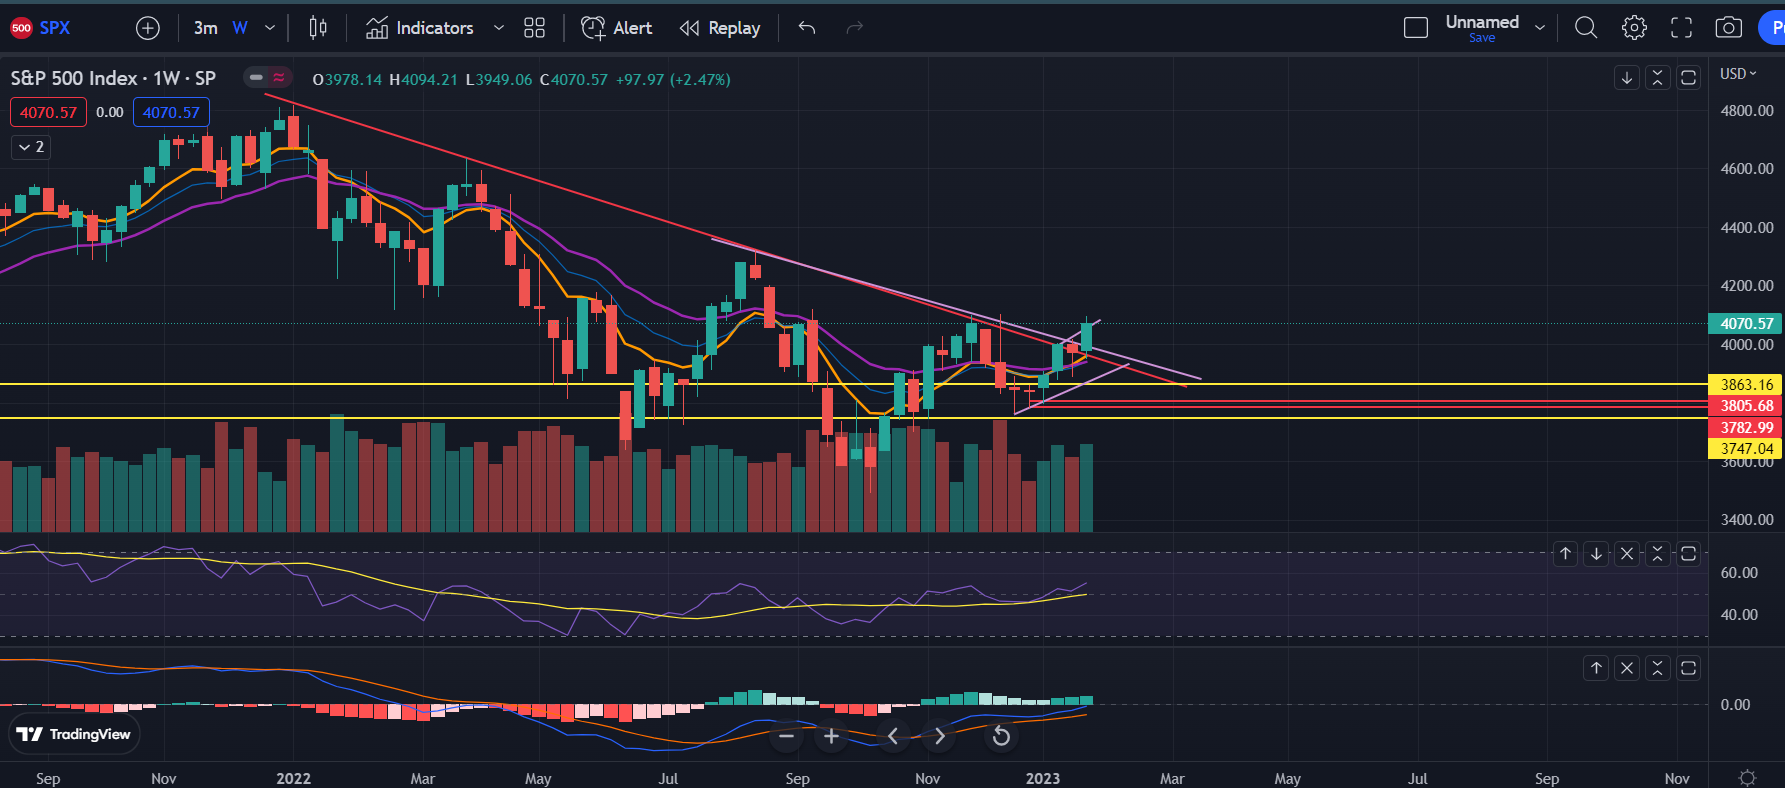Collapse the indicator legend showing 2

[31, 147]
